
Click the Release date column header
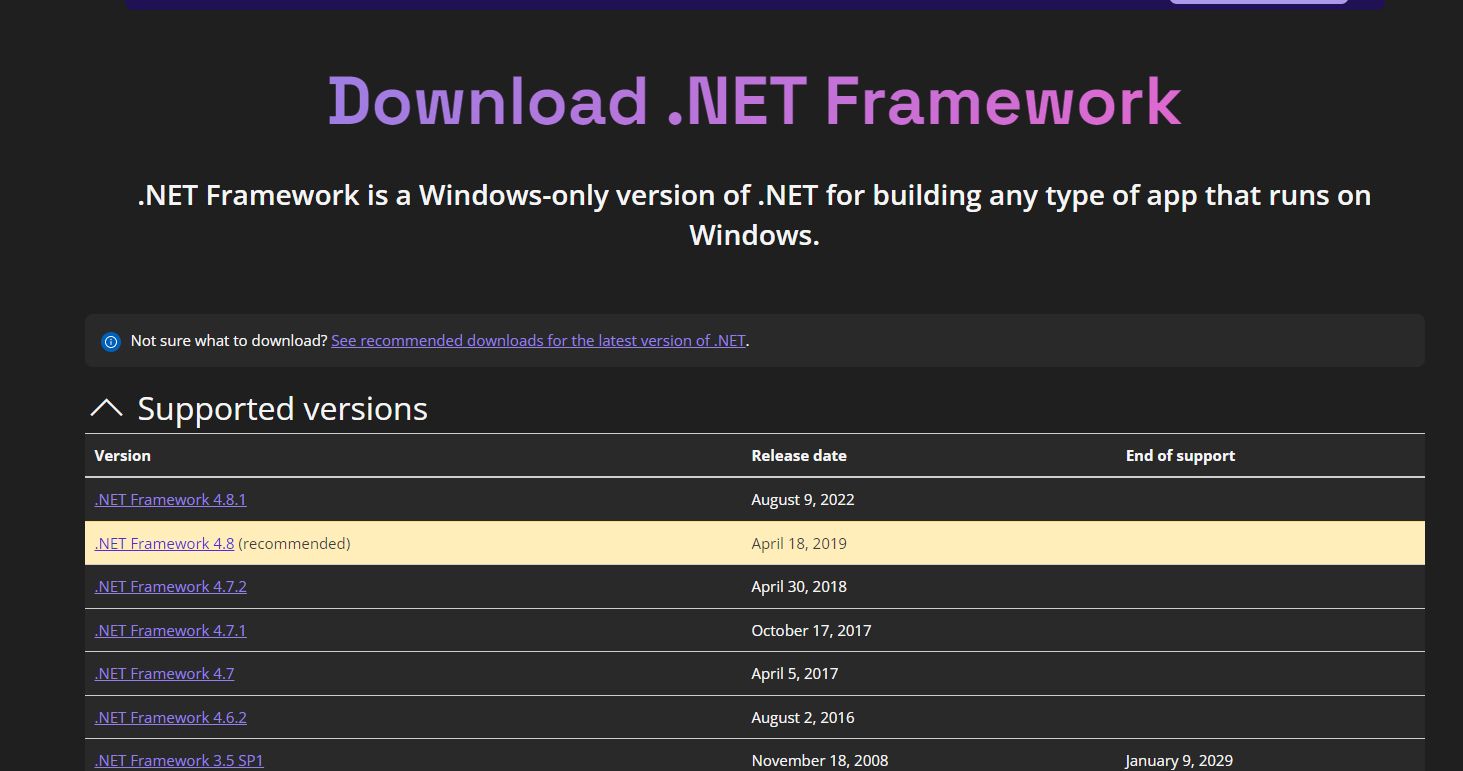799,455
